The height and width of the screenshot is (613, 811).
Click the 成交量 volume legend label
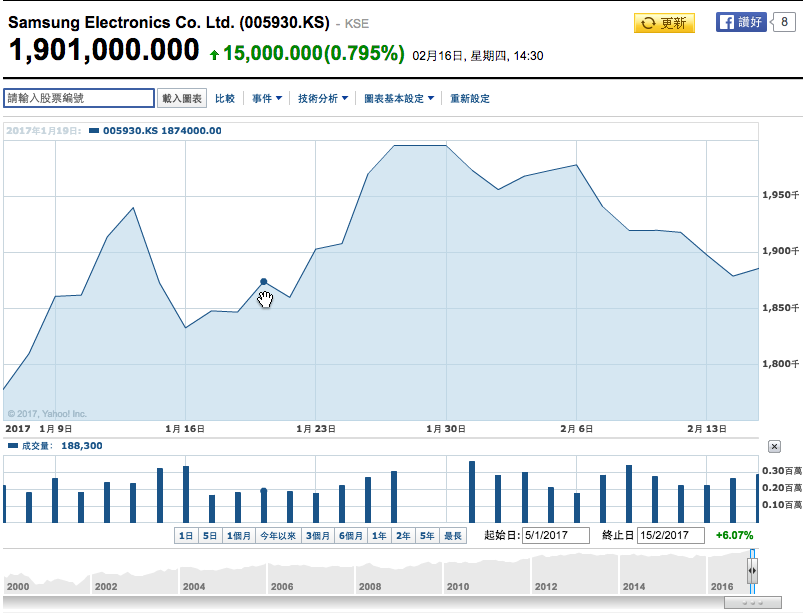point(36,446)
